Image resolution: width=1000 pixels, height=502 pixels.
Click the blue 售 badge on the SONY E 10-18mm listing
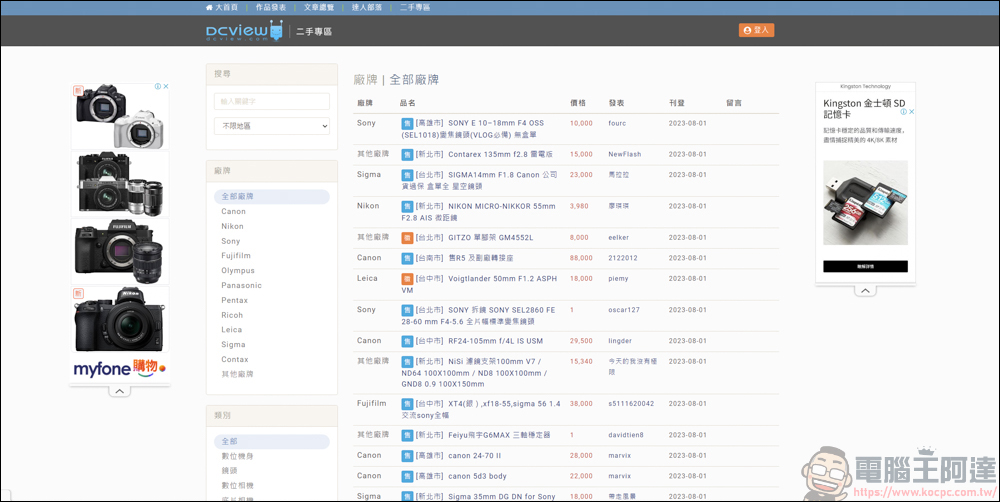[x=407, y=124]
